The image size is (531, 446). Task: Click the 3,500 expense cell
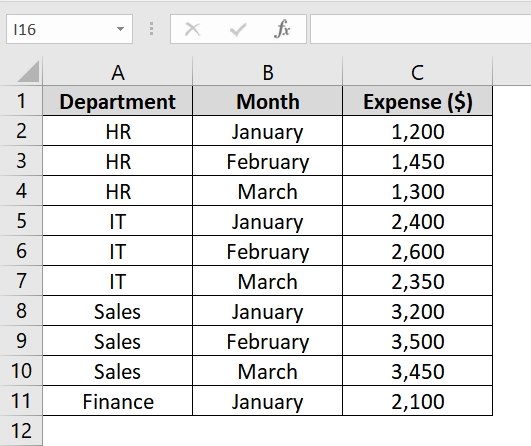pos(418,341)
